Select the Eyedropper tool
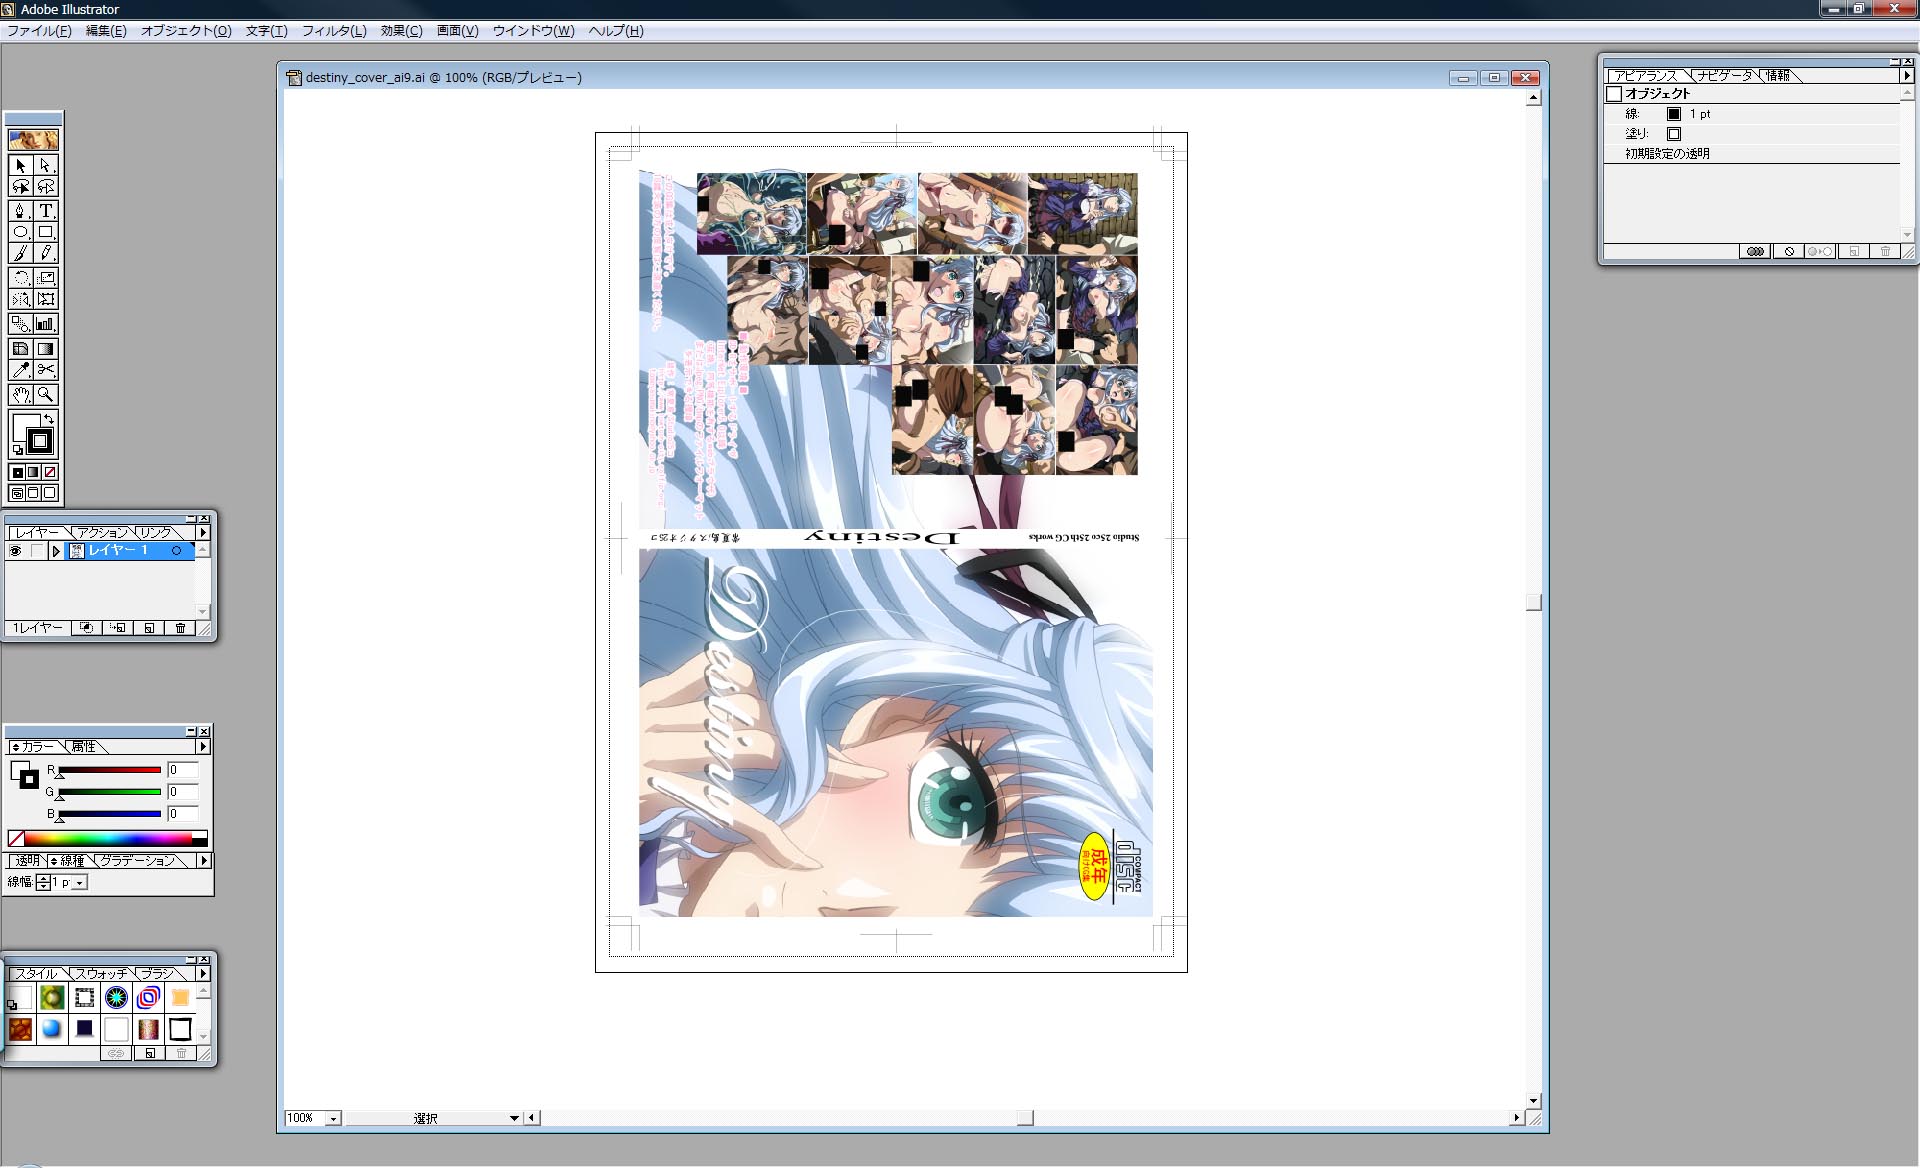 (x=21, y=370)
